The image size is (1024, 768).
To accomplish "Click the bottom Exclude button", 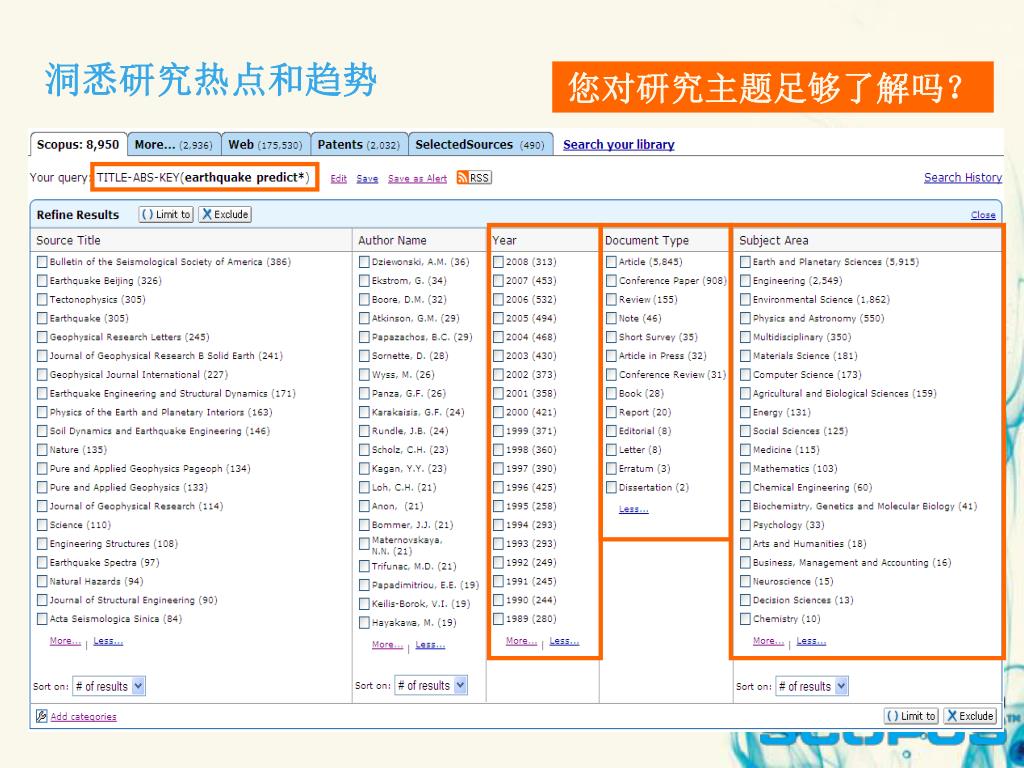I will (971, 716).
